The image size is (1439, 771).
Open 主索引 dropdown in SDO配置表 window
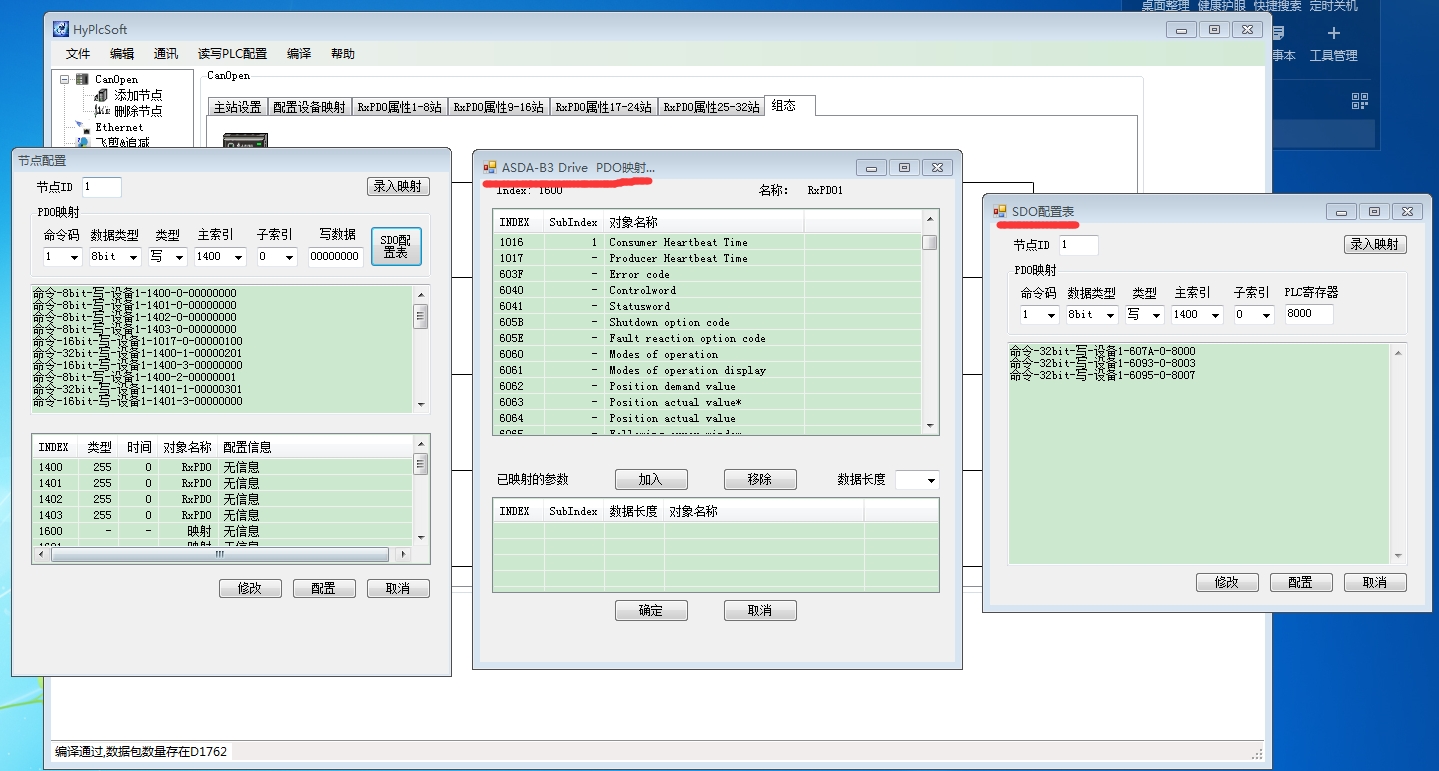pos(1216,315)
